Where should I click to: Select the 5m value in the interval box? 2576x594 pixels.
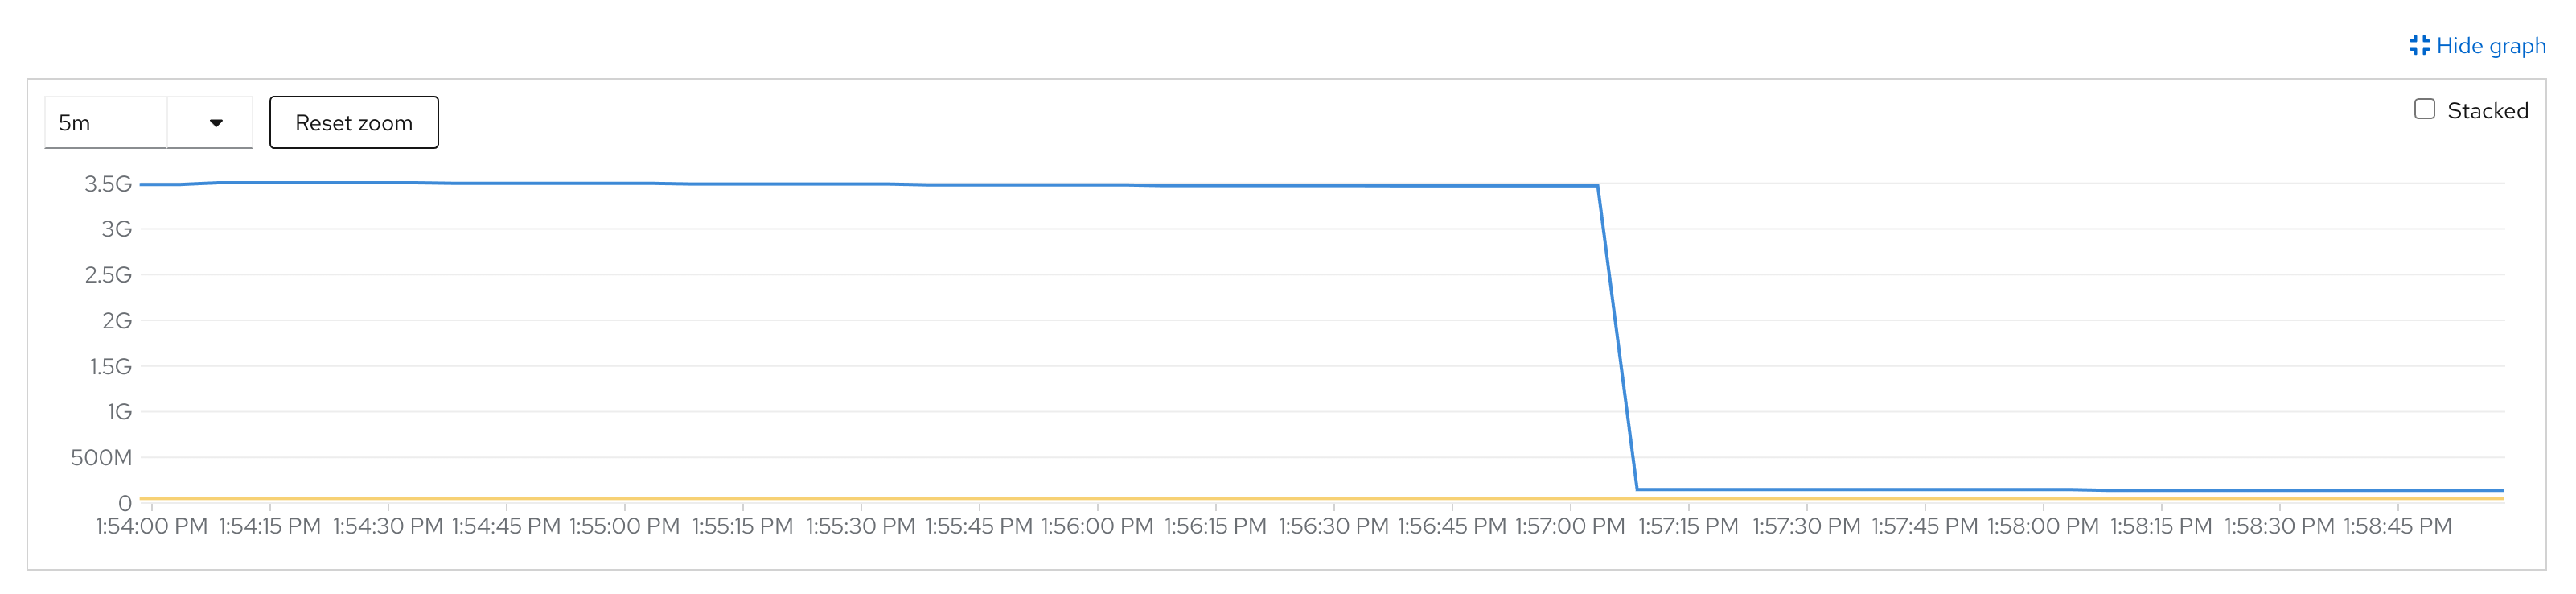(x=75, y=122)
